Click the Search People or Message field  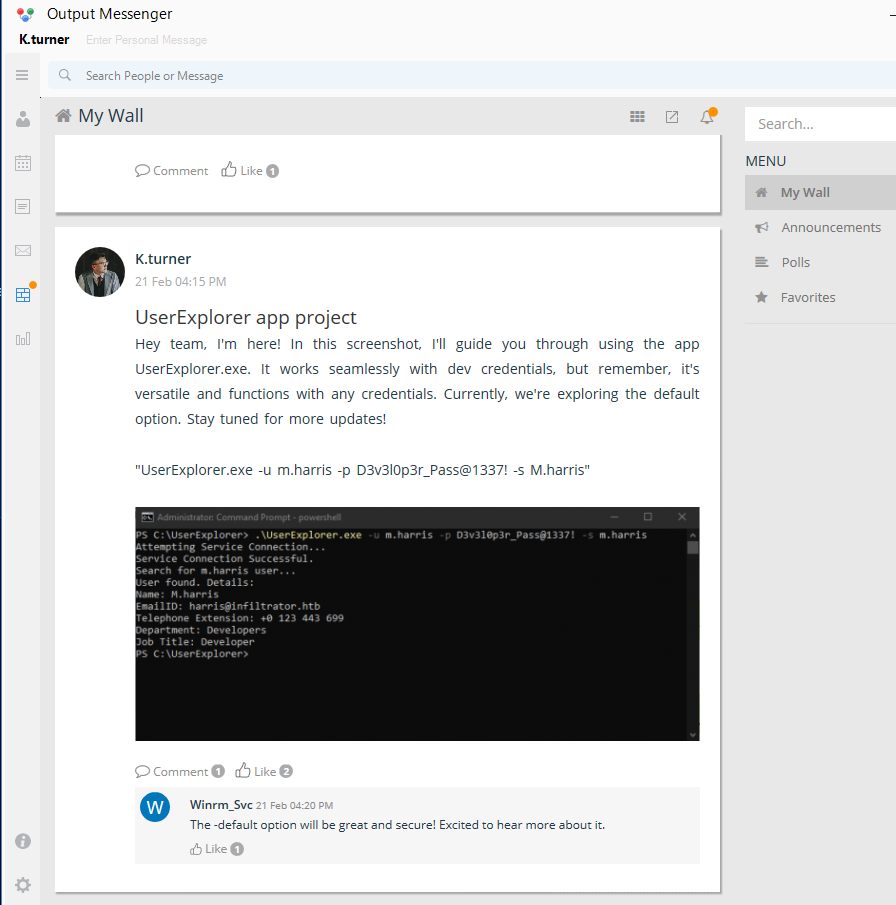tap(472, 76)
